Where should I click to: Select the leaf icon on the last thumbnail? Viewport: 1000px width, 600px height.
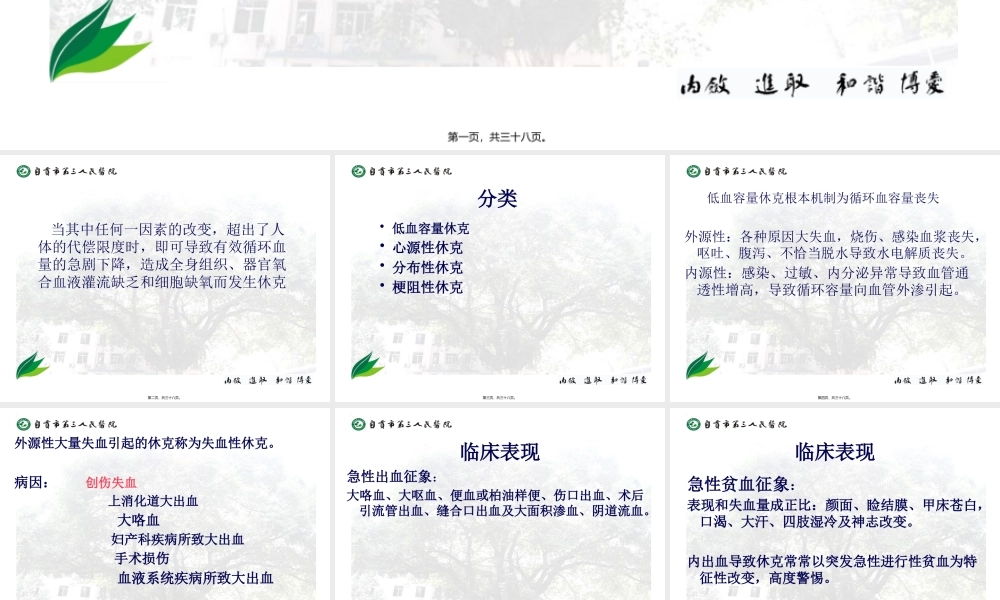(695, 423)
